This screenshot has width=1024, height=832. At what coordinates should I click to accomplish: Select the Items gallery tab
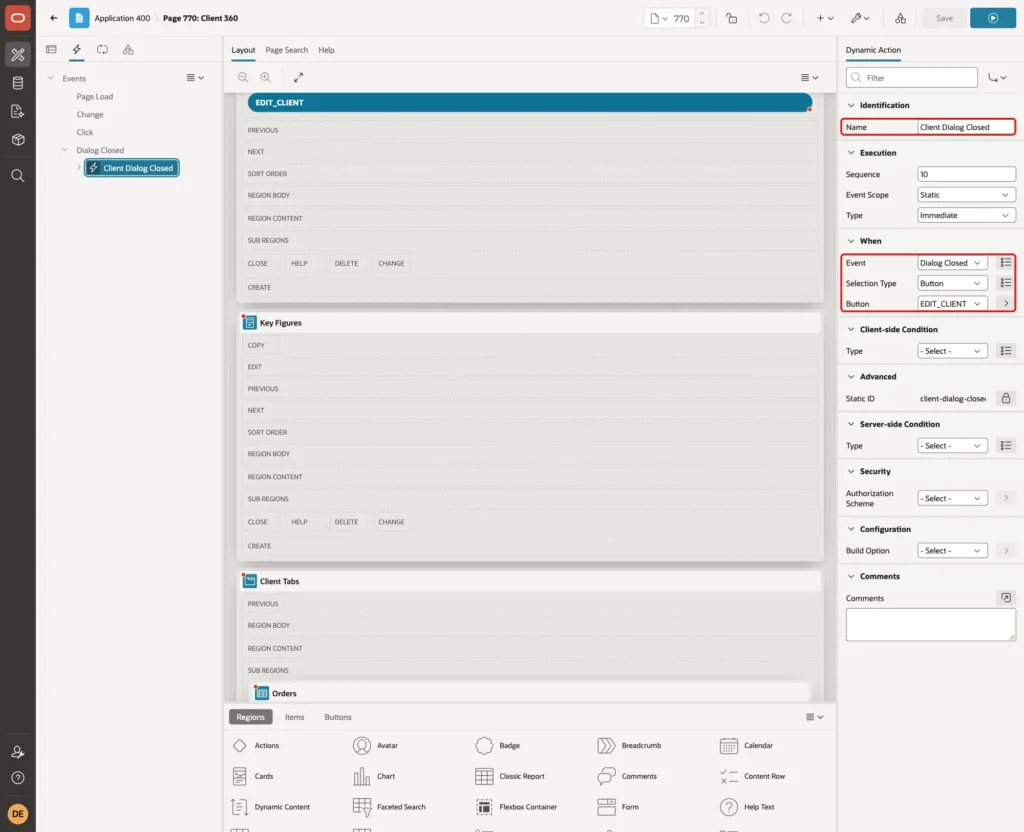[295, 717]
